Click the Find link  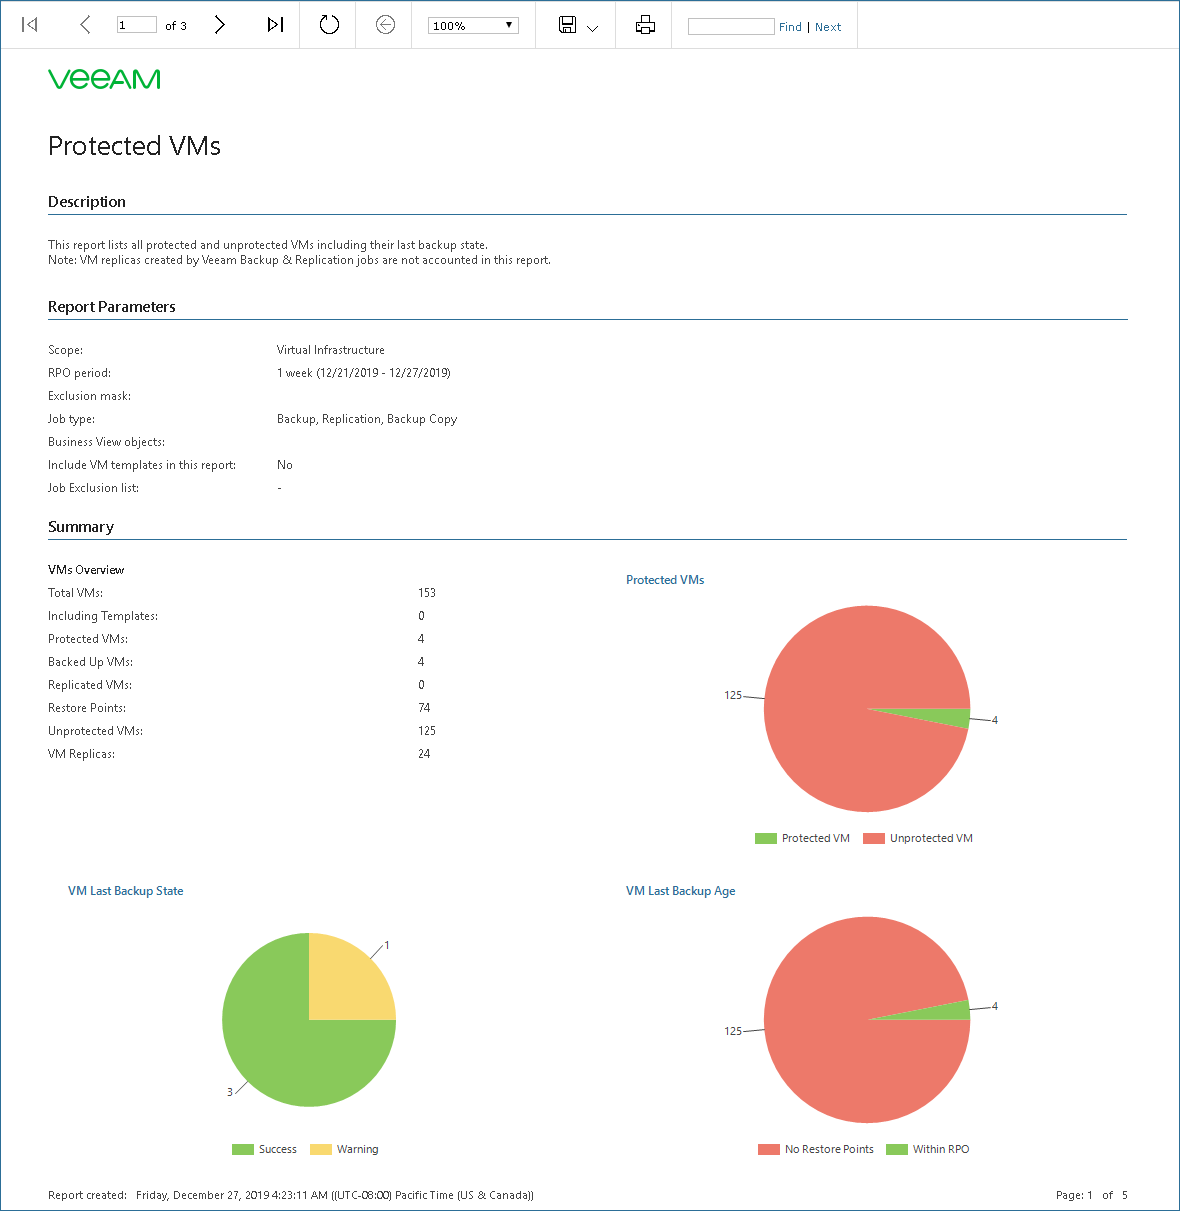click(790, 27)
